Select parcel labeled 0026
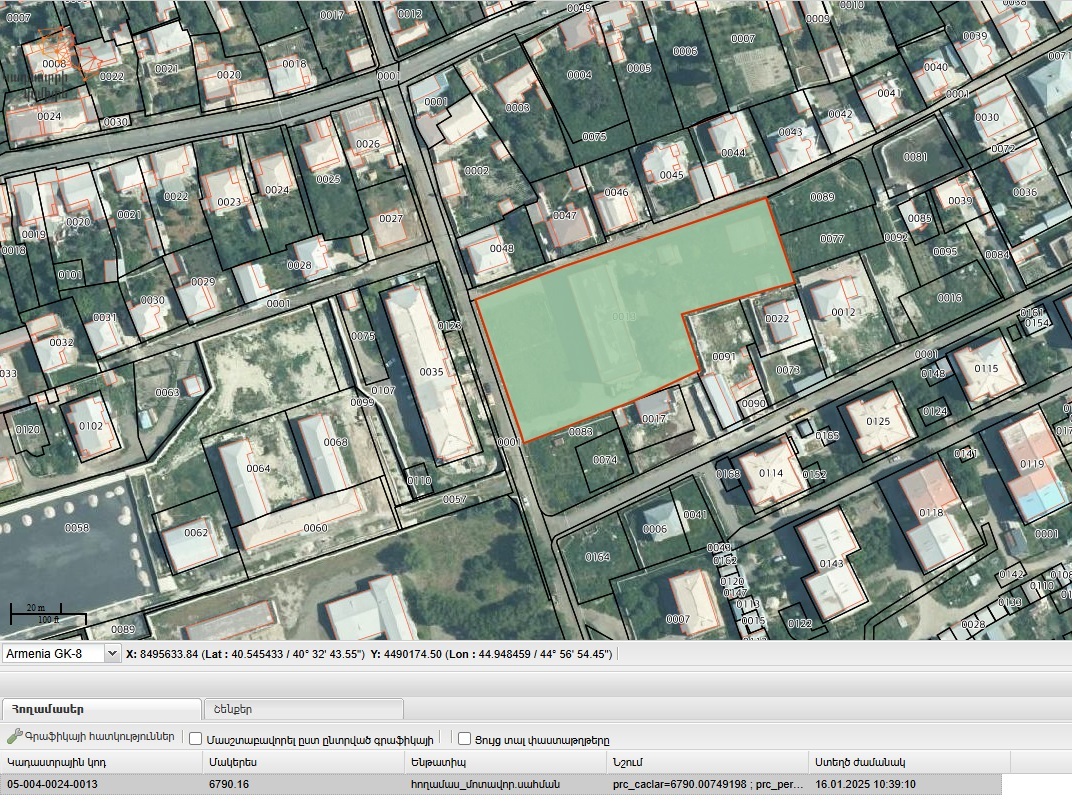This screenshot has height=811, width=1072. (x=368, y=144)
